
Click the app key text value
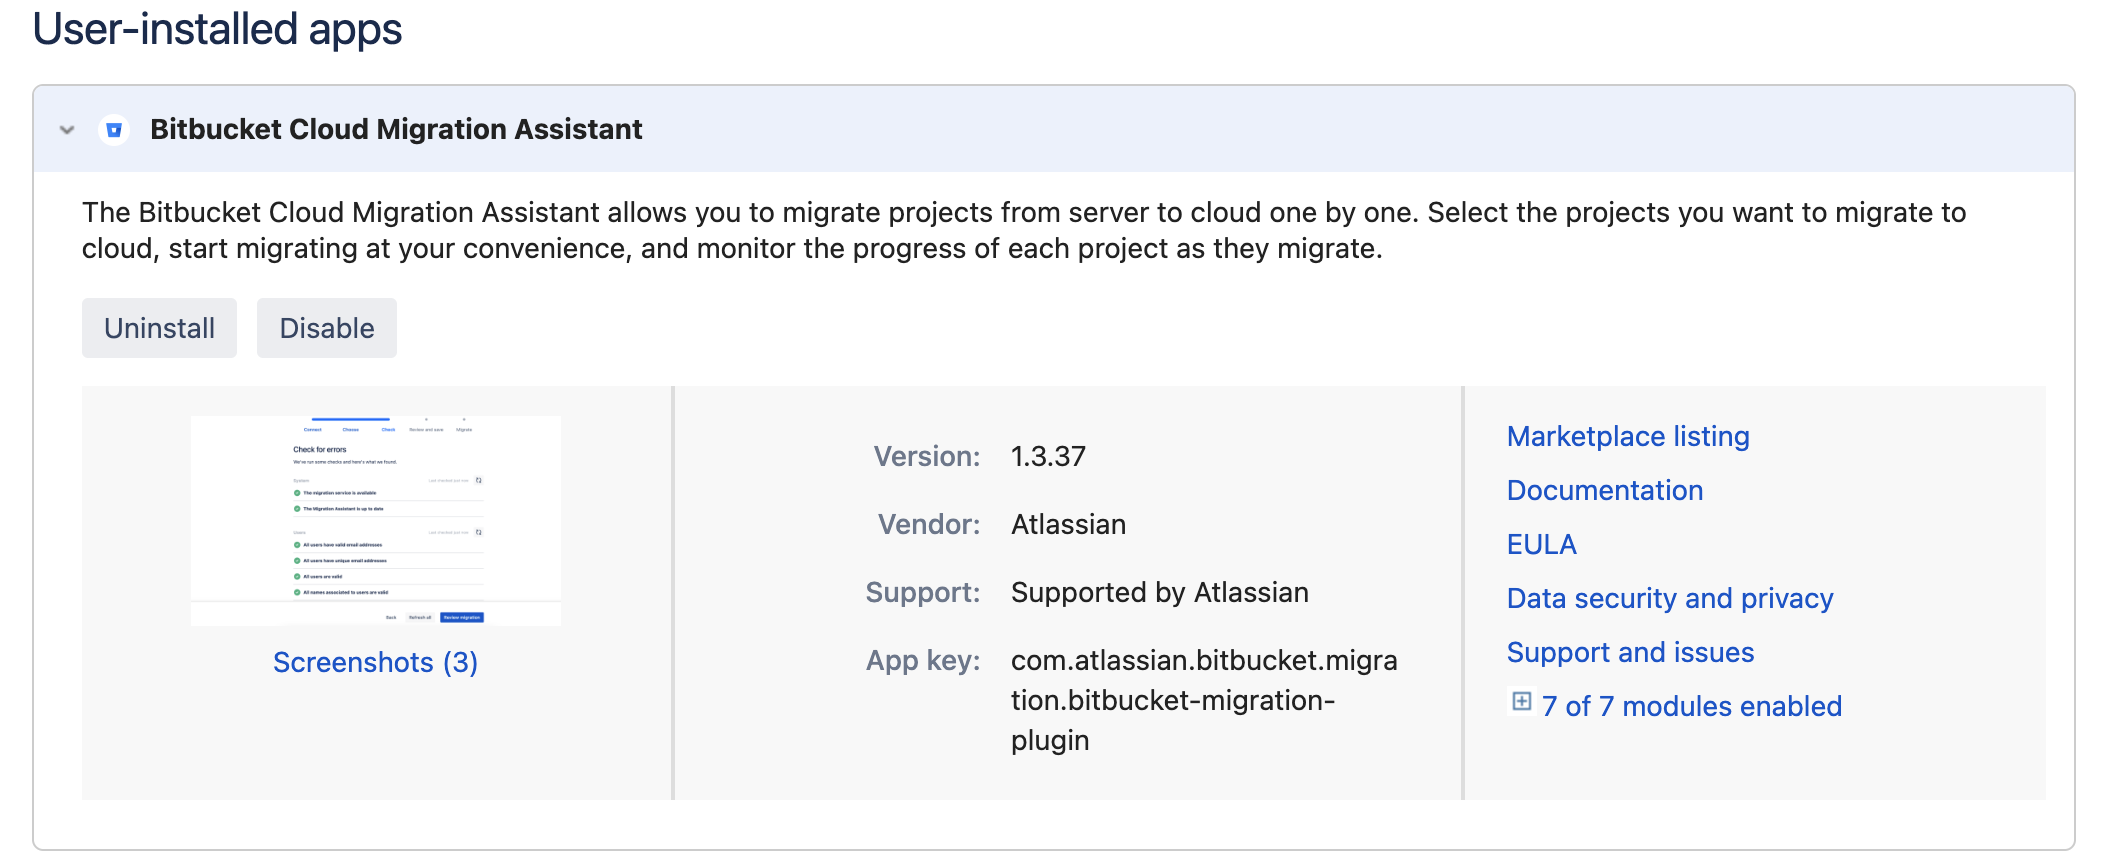pos(1203,700)
